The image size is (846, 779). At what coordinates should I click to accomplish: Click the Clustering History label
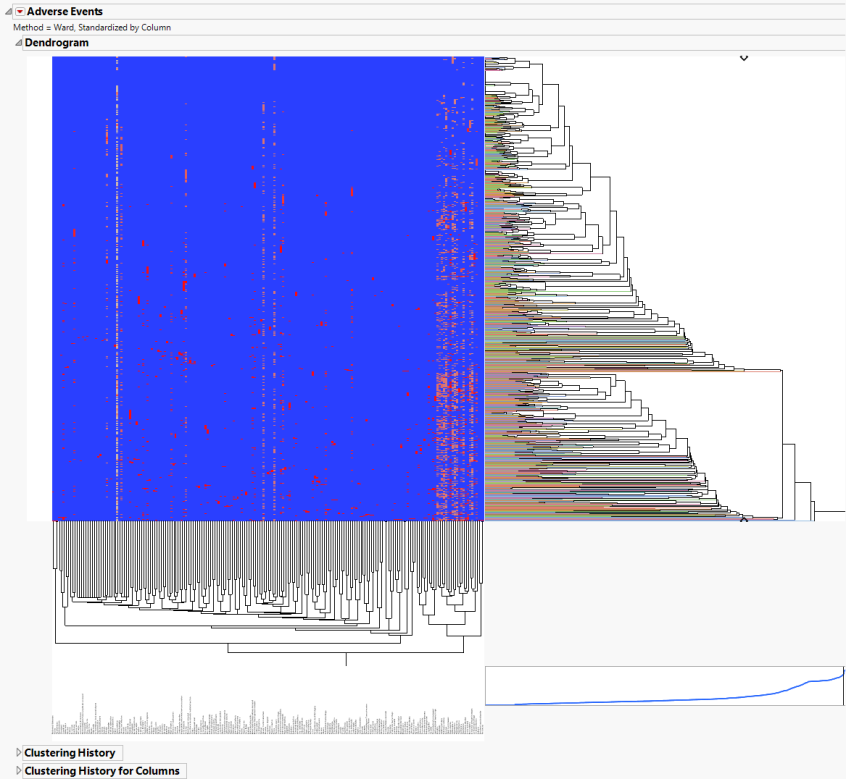point(70,753)
